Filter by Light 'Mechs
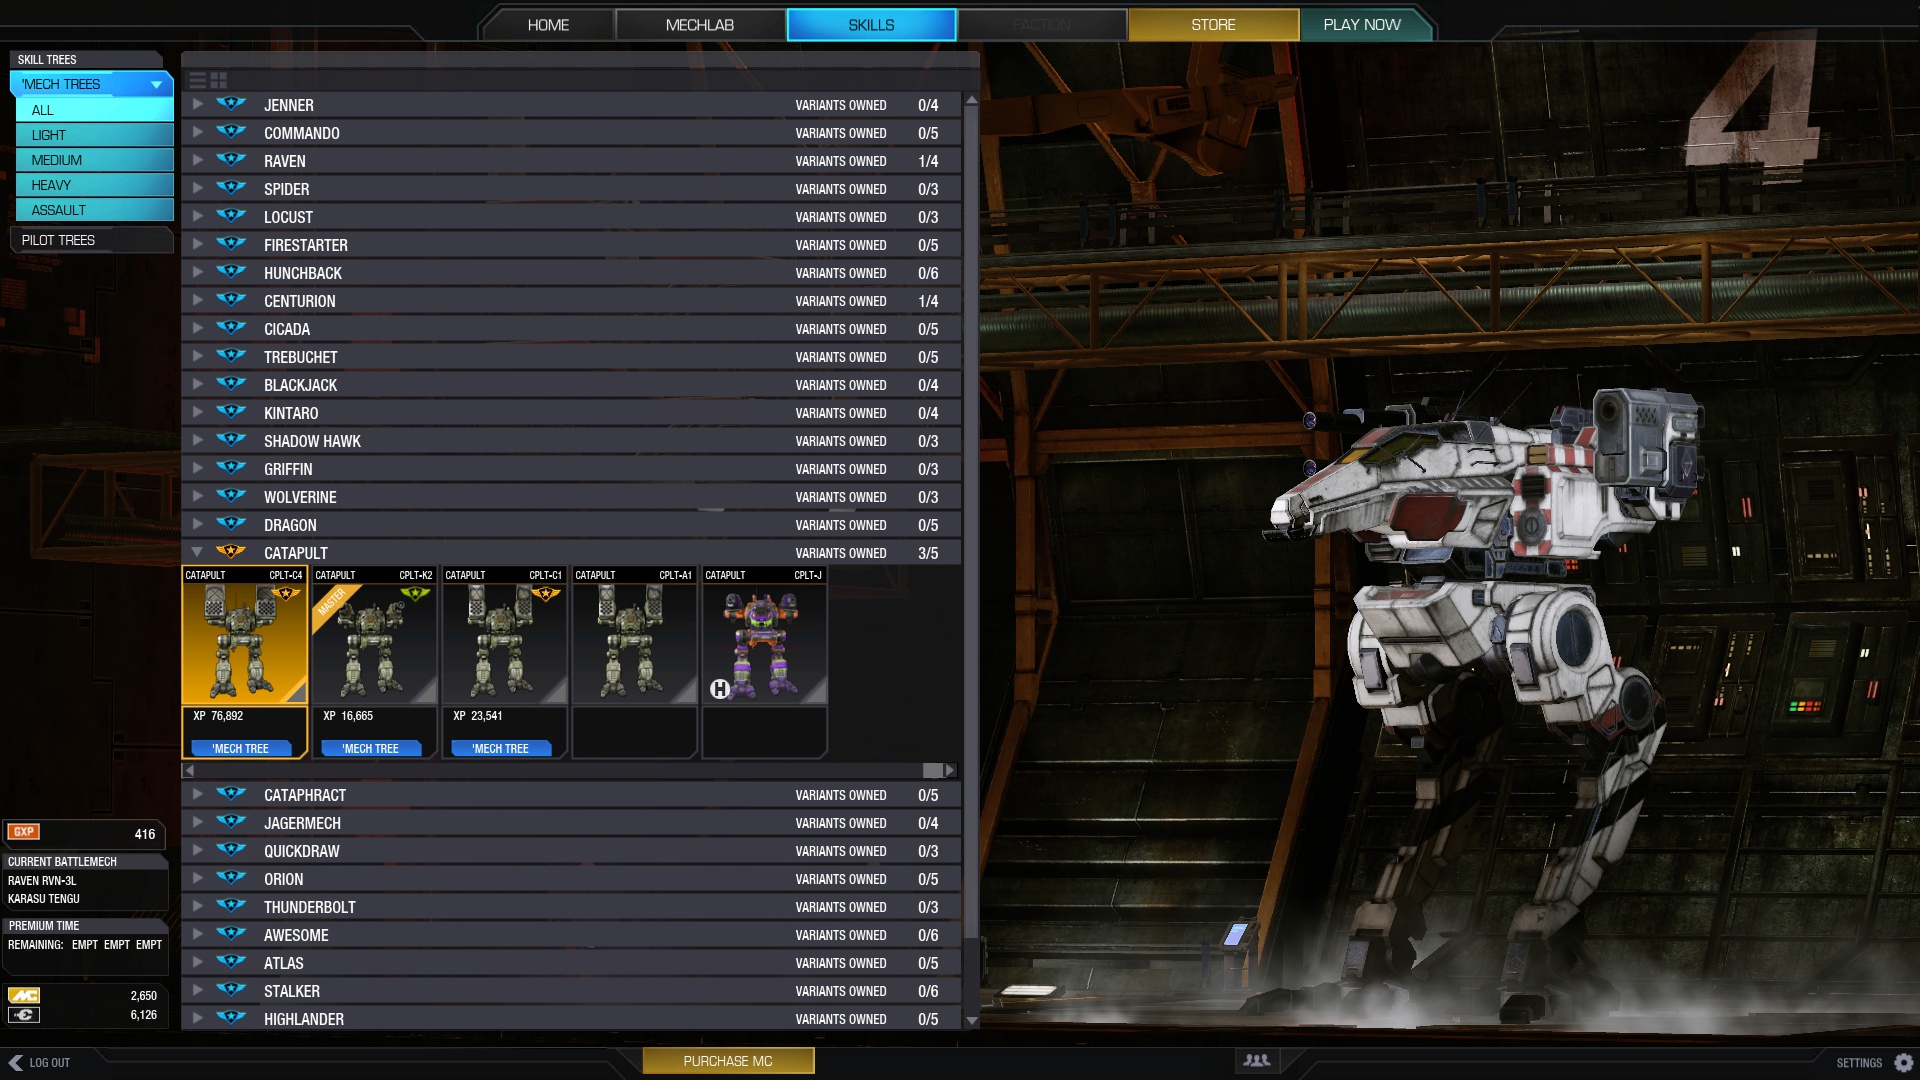The width and height of the screenshot is (1920, 1080). click(95, 135)
